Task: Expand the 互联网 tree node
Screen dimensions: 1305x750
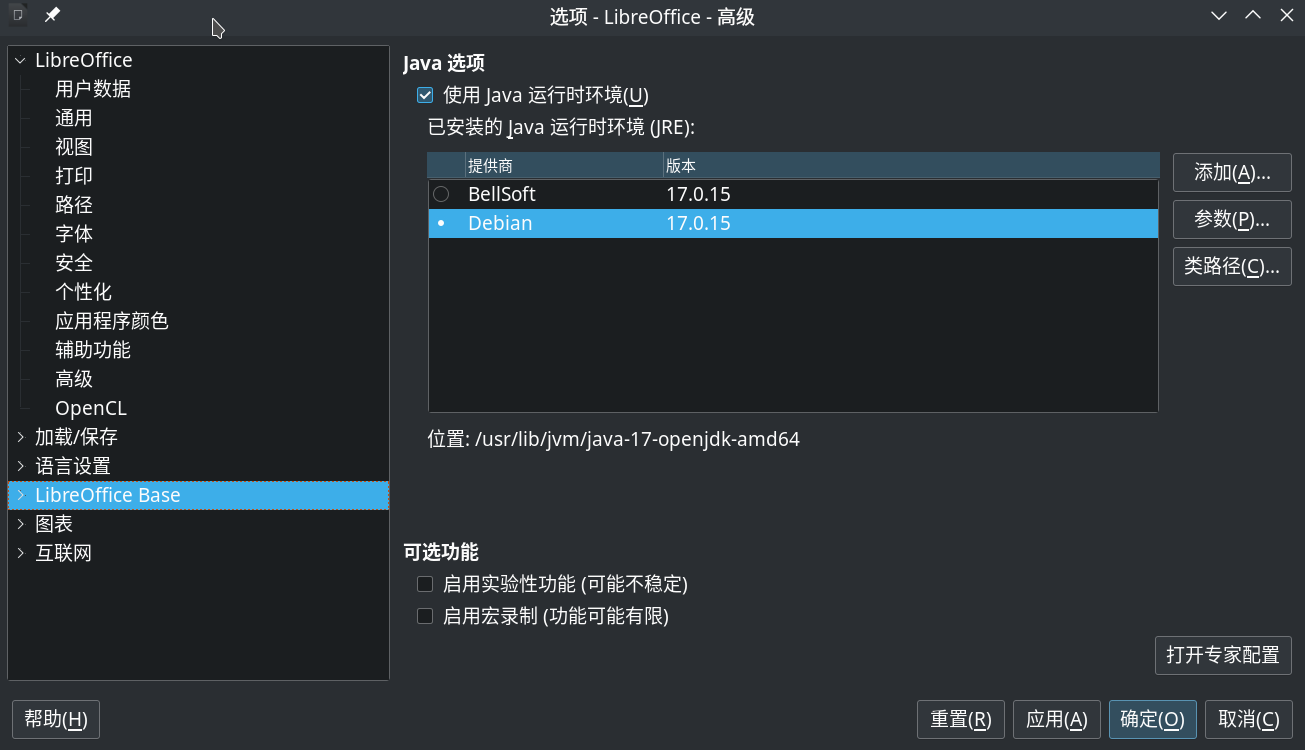Action: click(x=20, y=553)
